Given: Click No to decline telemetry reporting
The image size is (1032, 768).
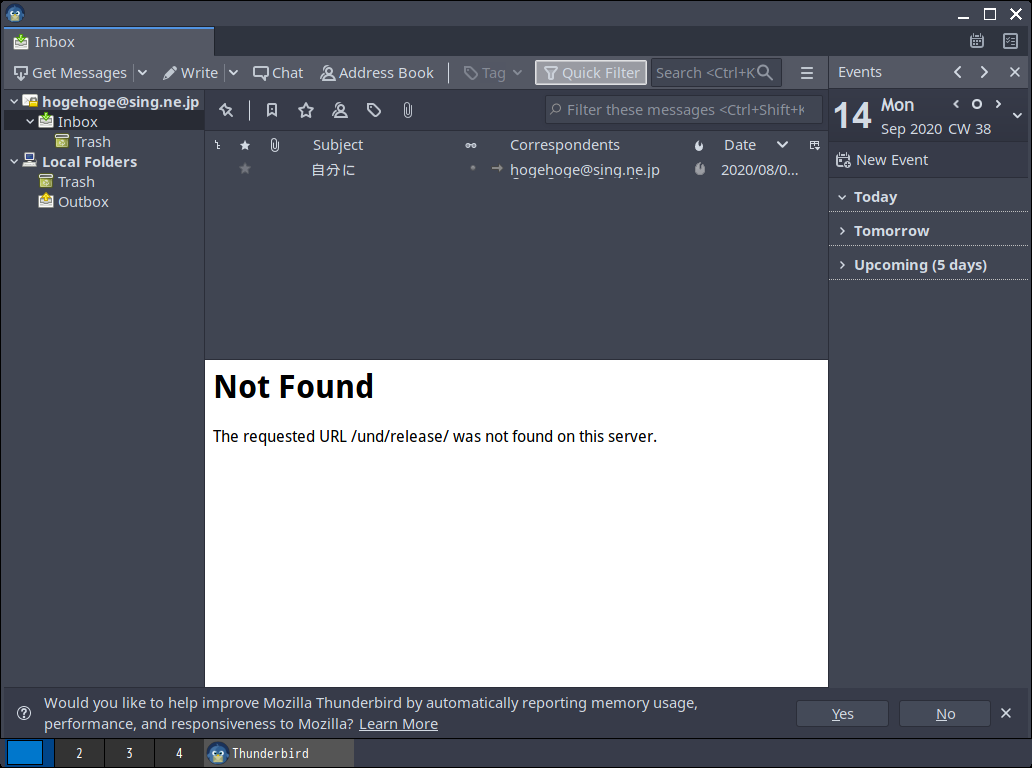Looking at the screenshot, I should point(945,713).
